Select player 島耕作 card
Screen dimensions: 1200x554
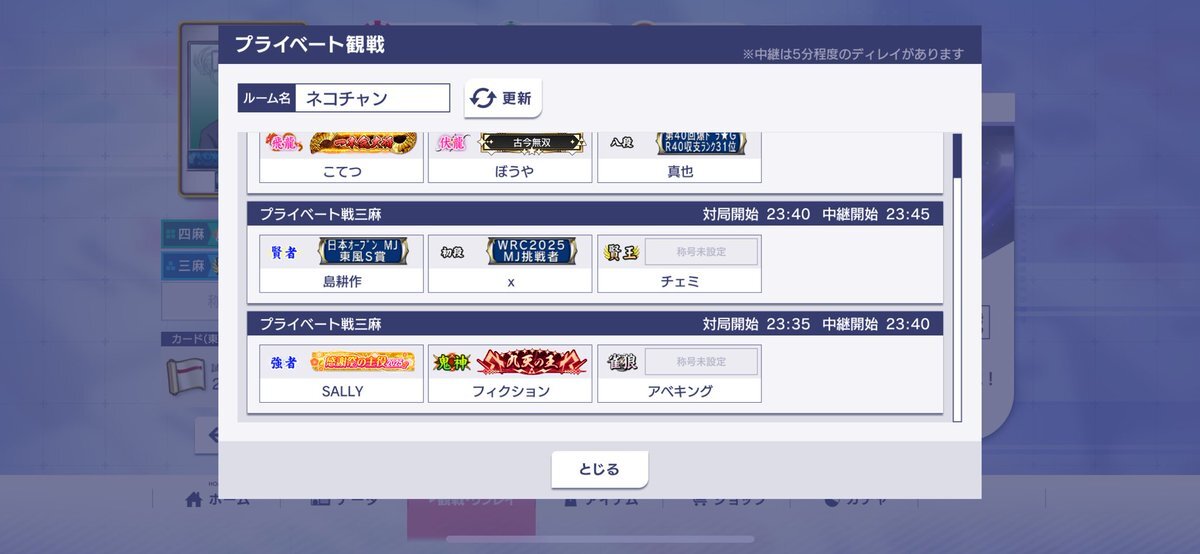pos(341,264)
